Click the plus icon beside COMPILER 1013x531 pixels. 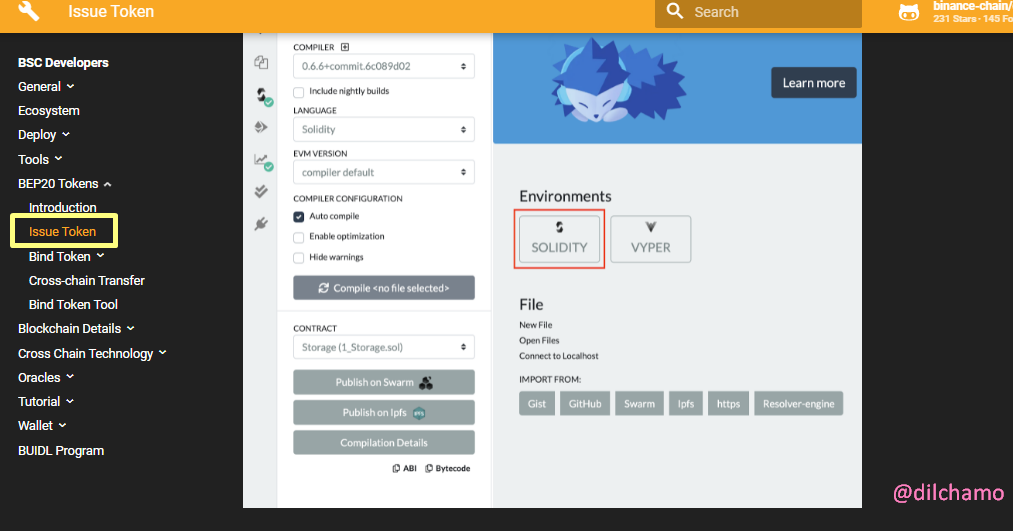pos(345,47)
